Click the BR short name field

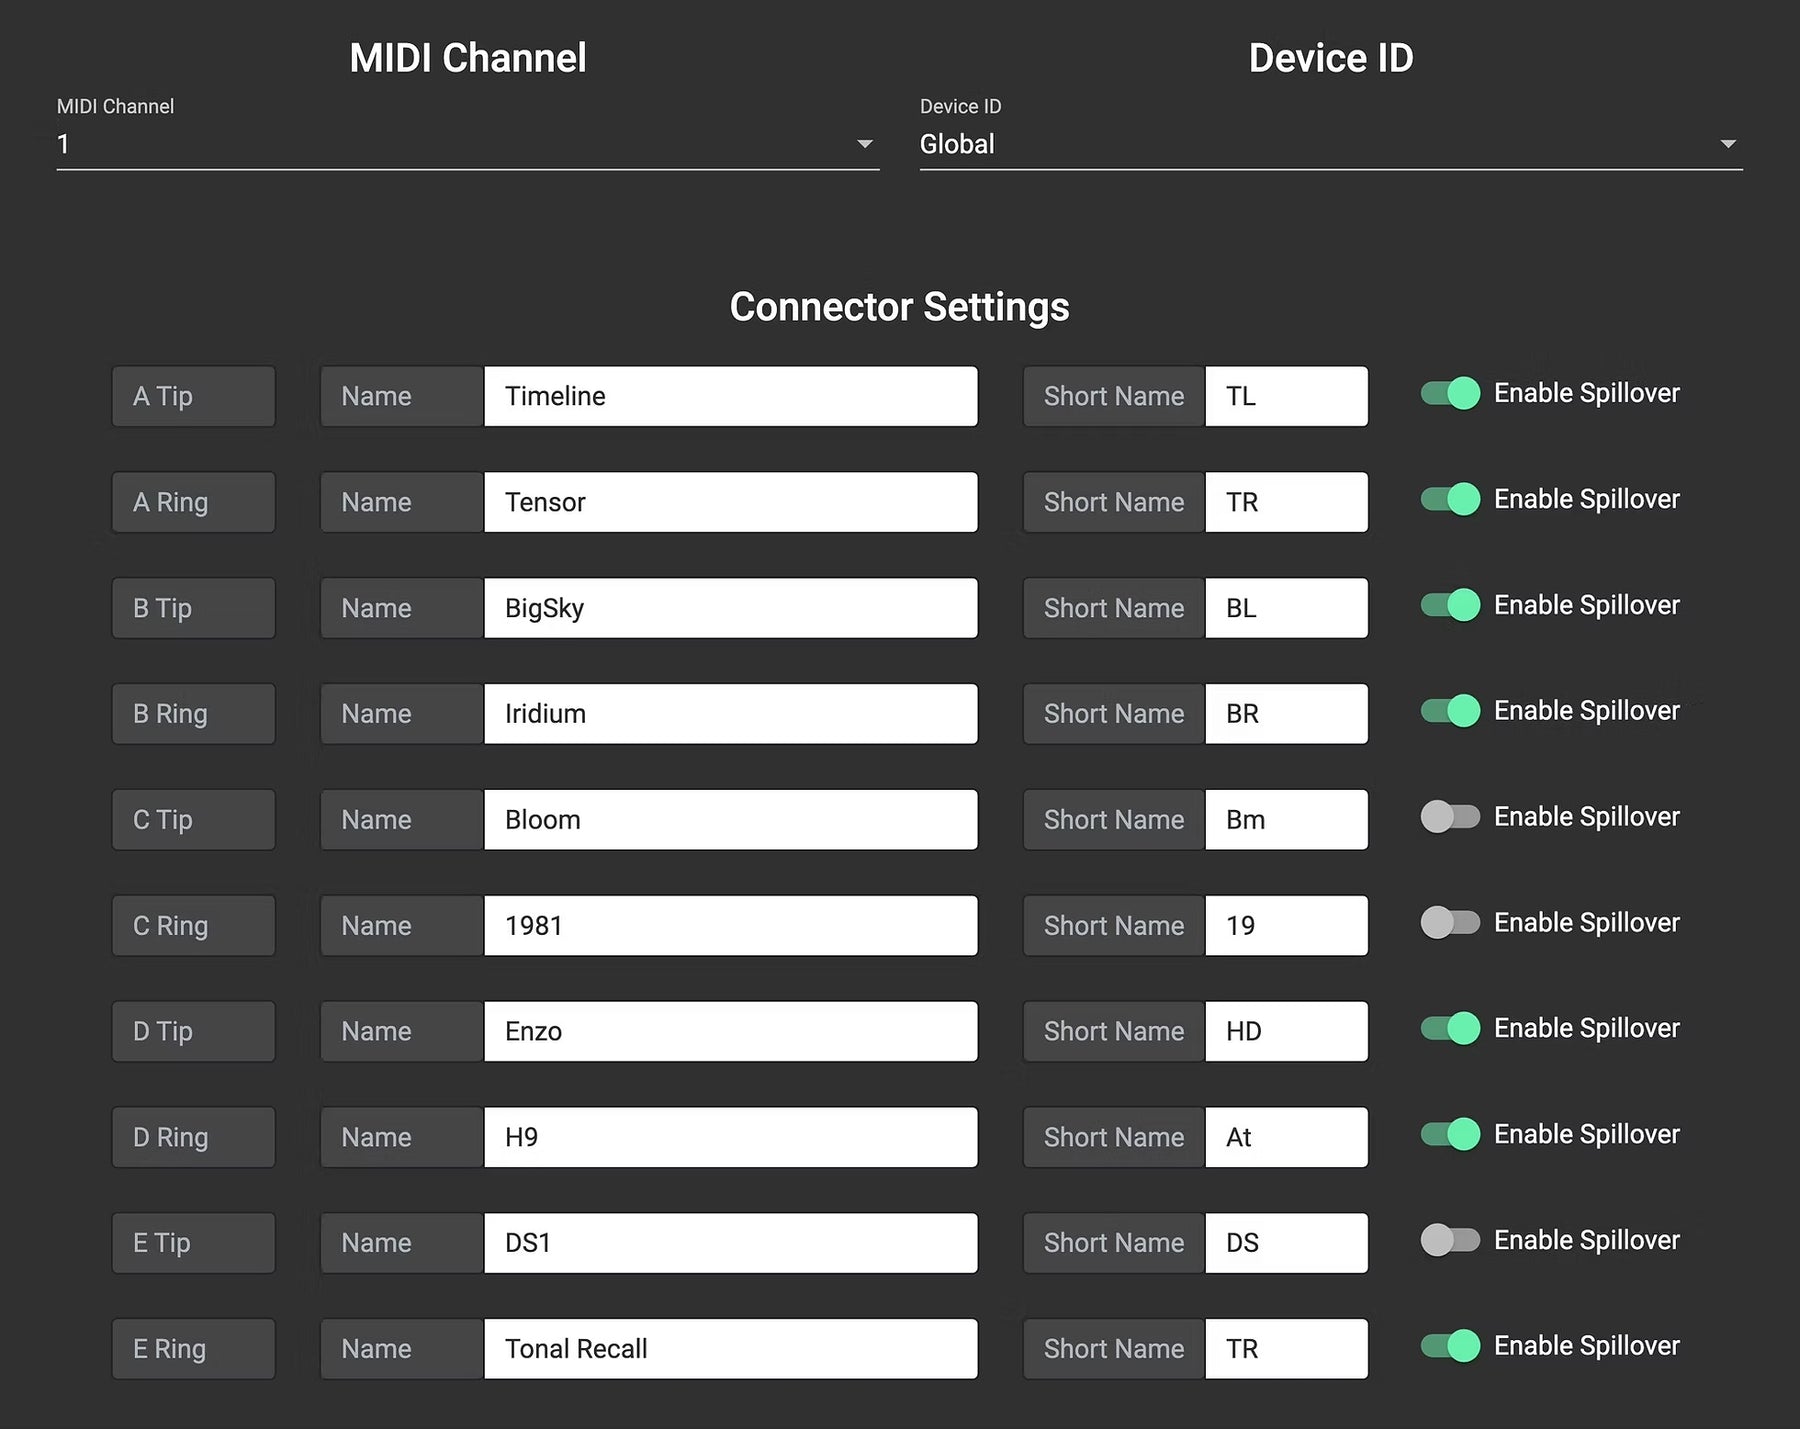click(x=1287, y=714)
